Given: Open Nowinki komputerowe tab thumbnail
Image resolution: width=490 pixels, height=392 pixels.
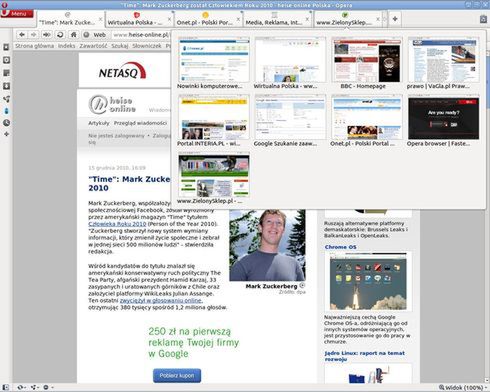Looking at the screenshot, I should pos(214,63).
